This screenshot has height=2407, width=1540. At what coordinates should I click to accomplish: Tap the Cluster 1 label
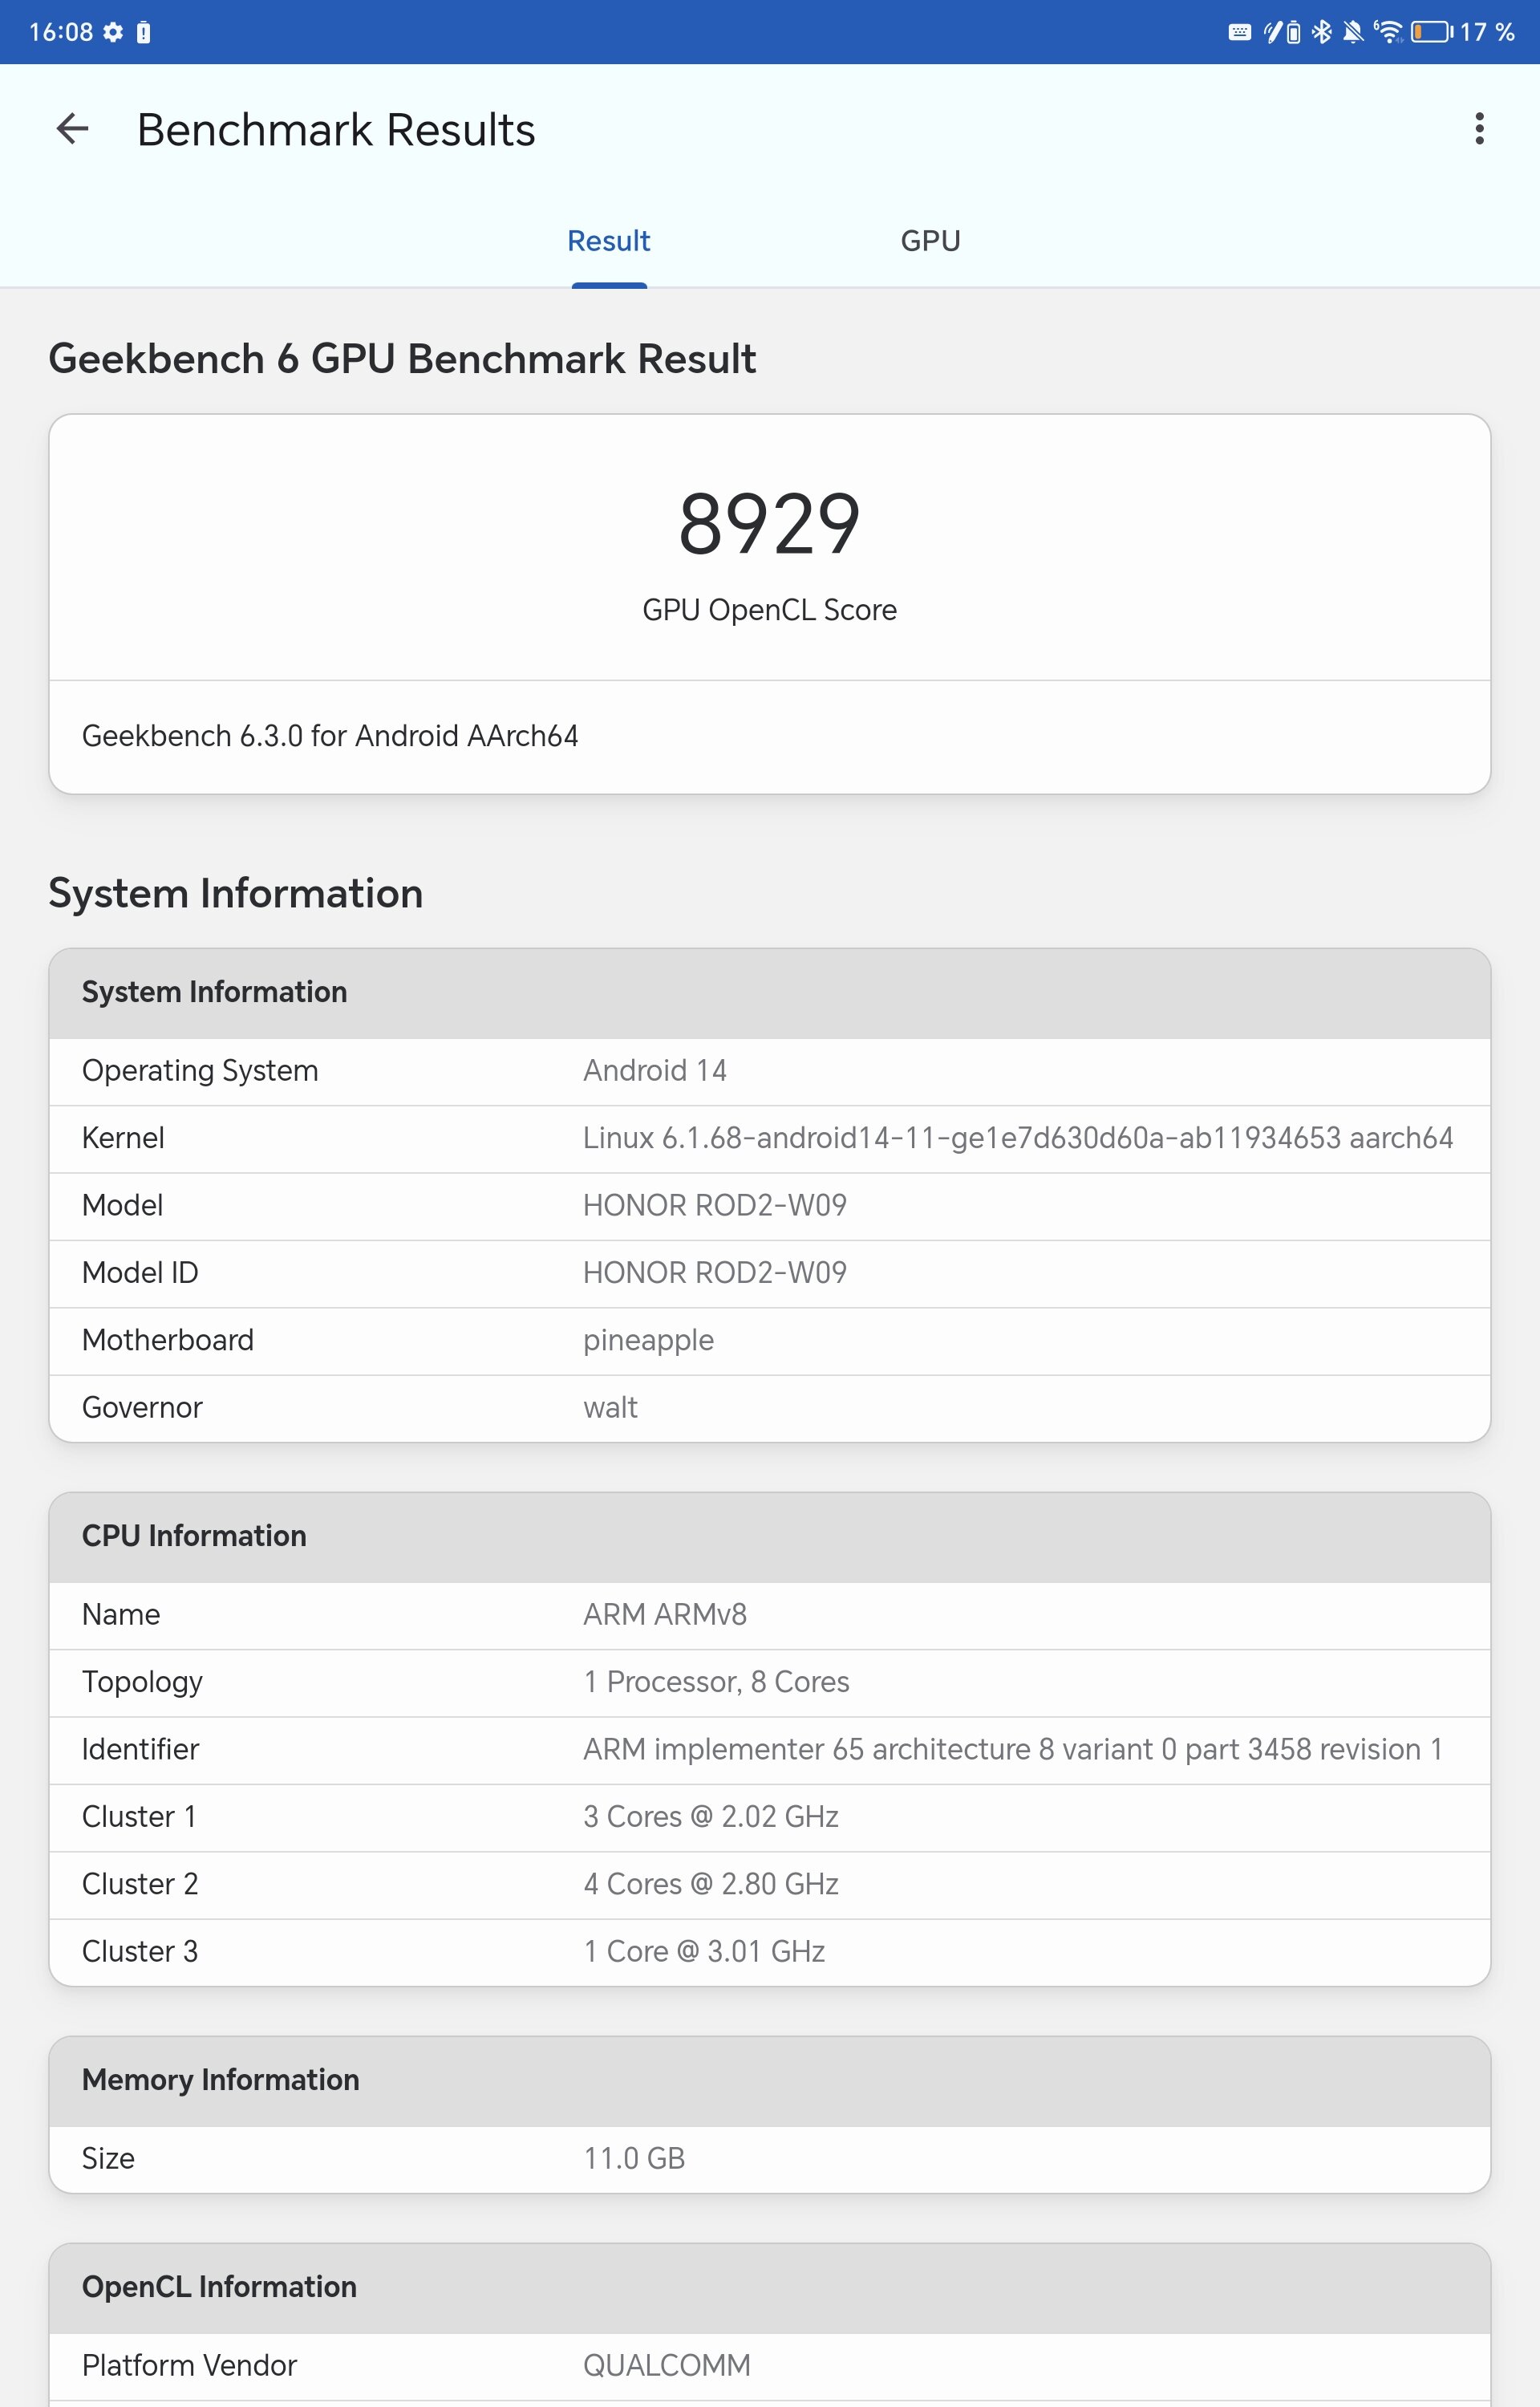(139, 1817)
